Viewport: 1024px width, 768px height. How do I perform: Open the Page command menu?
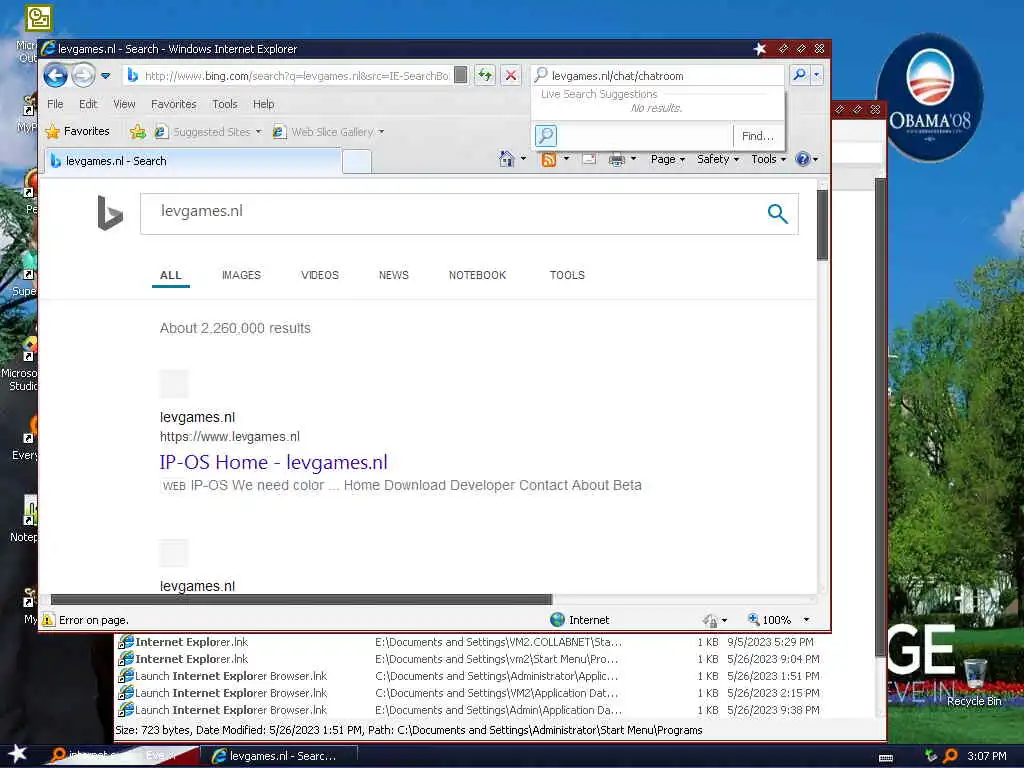click(667, 159)
